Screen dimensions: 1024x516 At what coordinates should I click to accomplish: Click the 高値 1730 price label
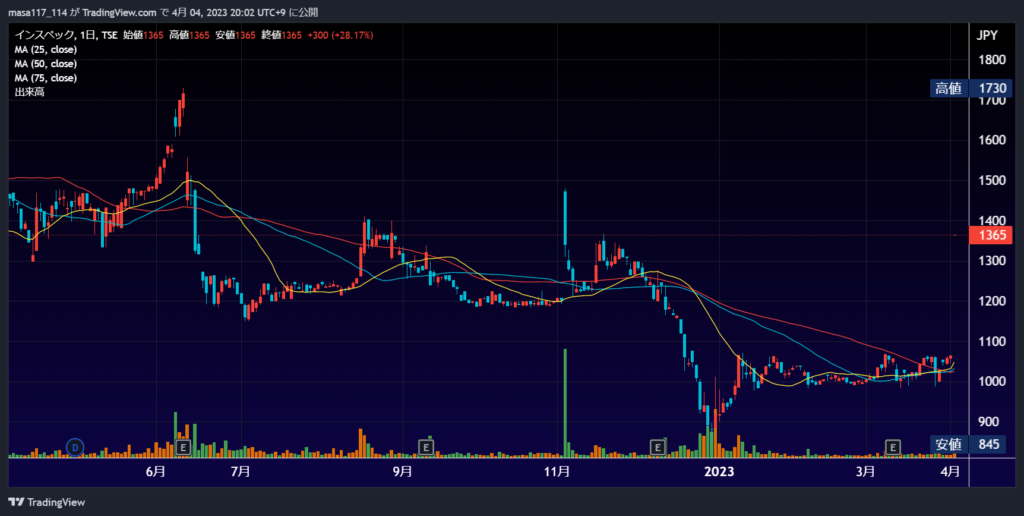tap(971, 88)
